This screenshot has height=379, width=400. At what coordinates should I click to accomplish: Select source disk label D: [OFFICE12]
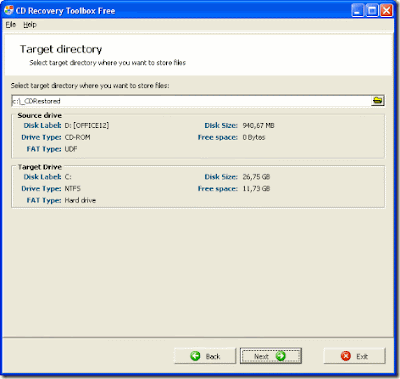pyautogui.click(x=87, y=125)
